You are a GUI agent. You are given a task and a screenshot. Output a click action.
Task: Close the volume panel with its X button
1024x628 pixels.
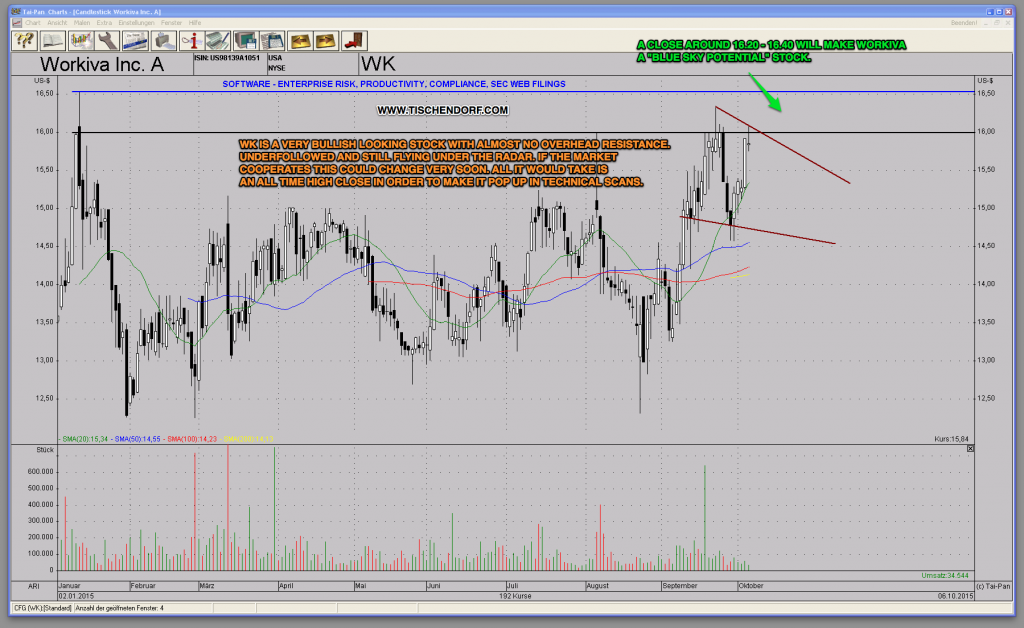pos(969,449)
